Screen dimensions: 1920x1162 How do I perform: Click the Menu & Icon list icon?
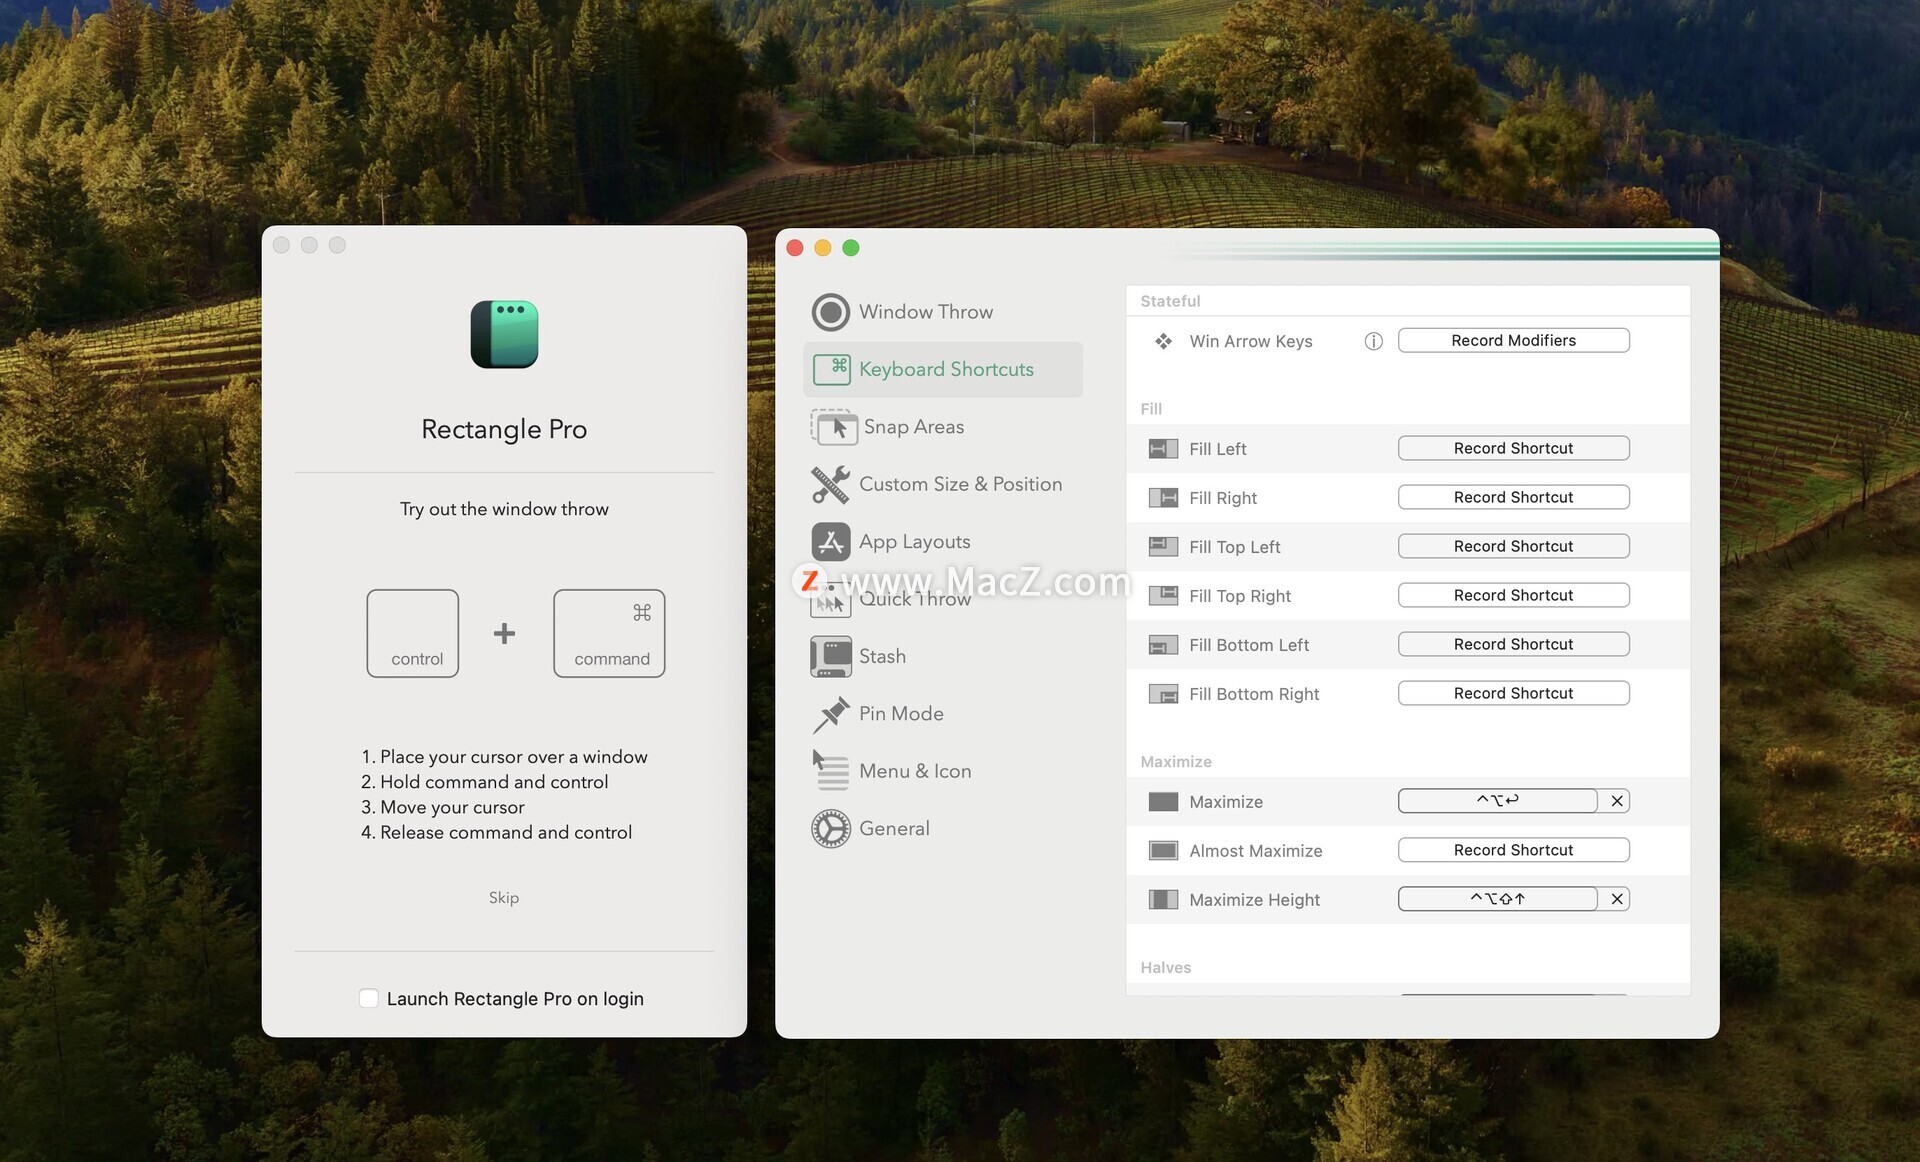[x=830, y=771]
